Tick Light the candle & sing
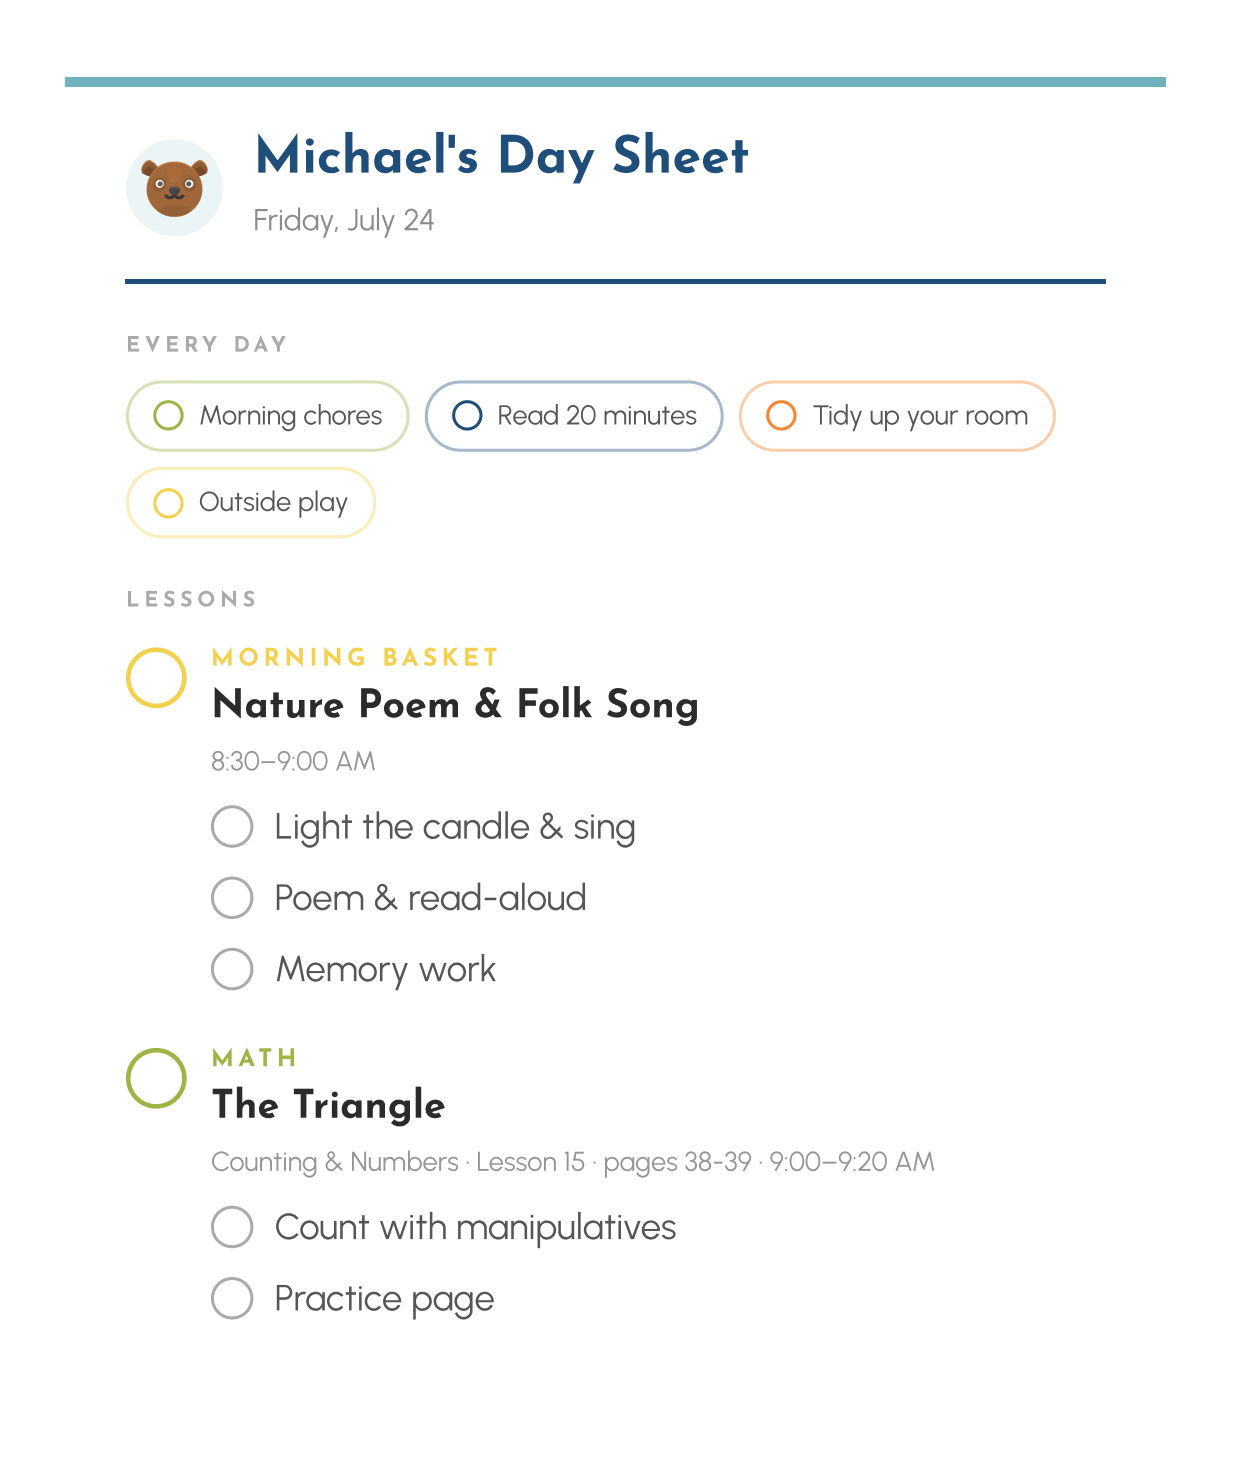 coord(232,827)
